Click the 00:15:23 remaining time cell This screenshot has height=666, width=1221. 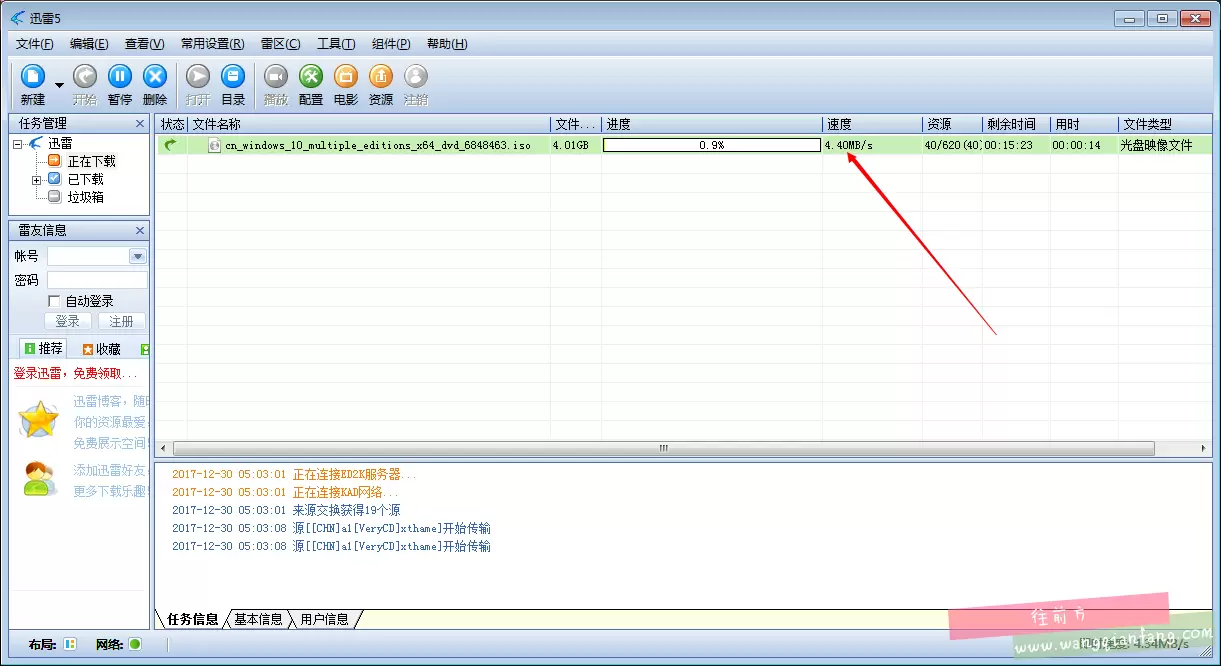click(1008, 145)
